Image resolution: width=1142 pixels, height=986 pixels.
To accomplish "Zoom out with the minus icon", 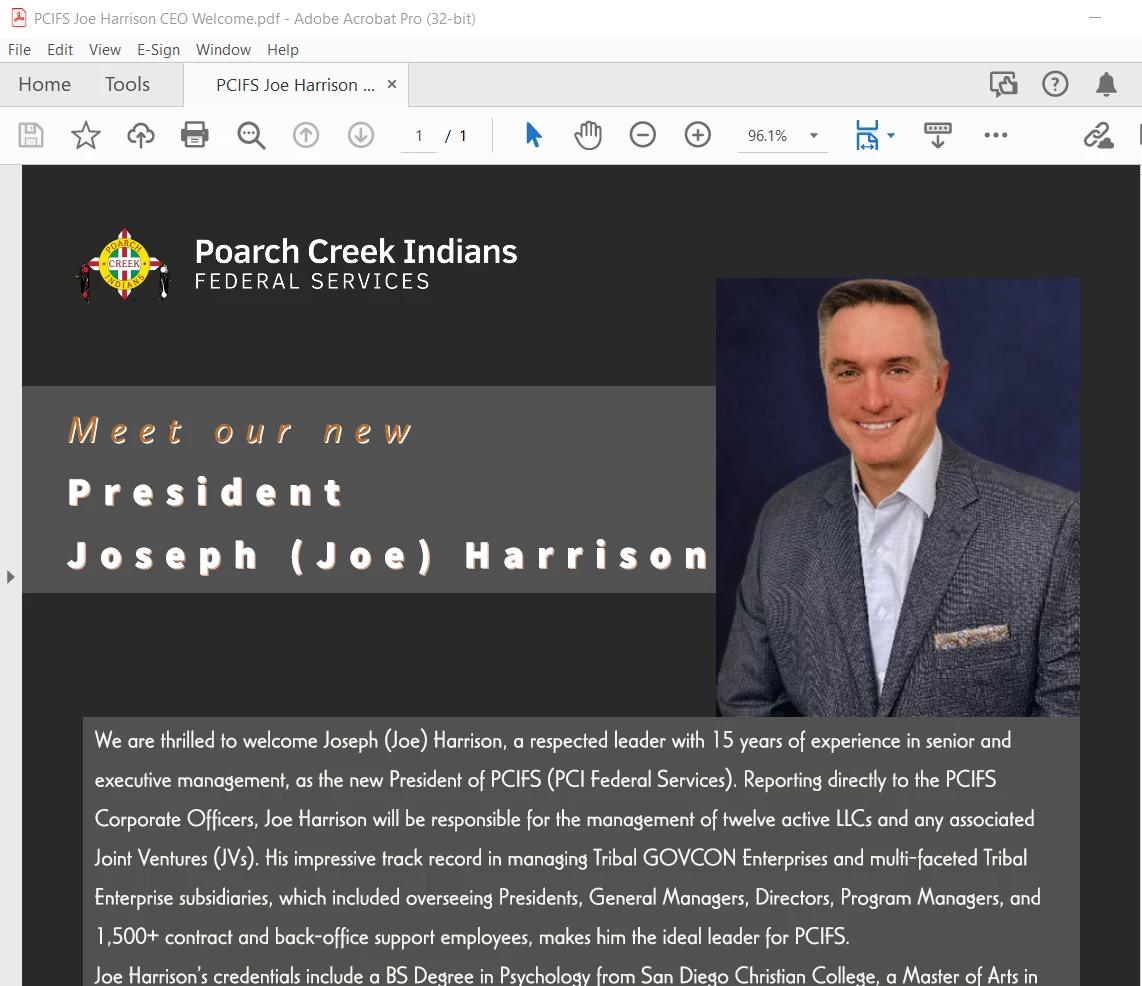I will 642,135.
